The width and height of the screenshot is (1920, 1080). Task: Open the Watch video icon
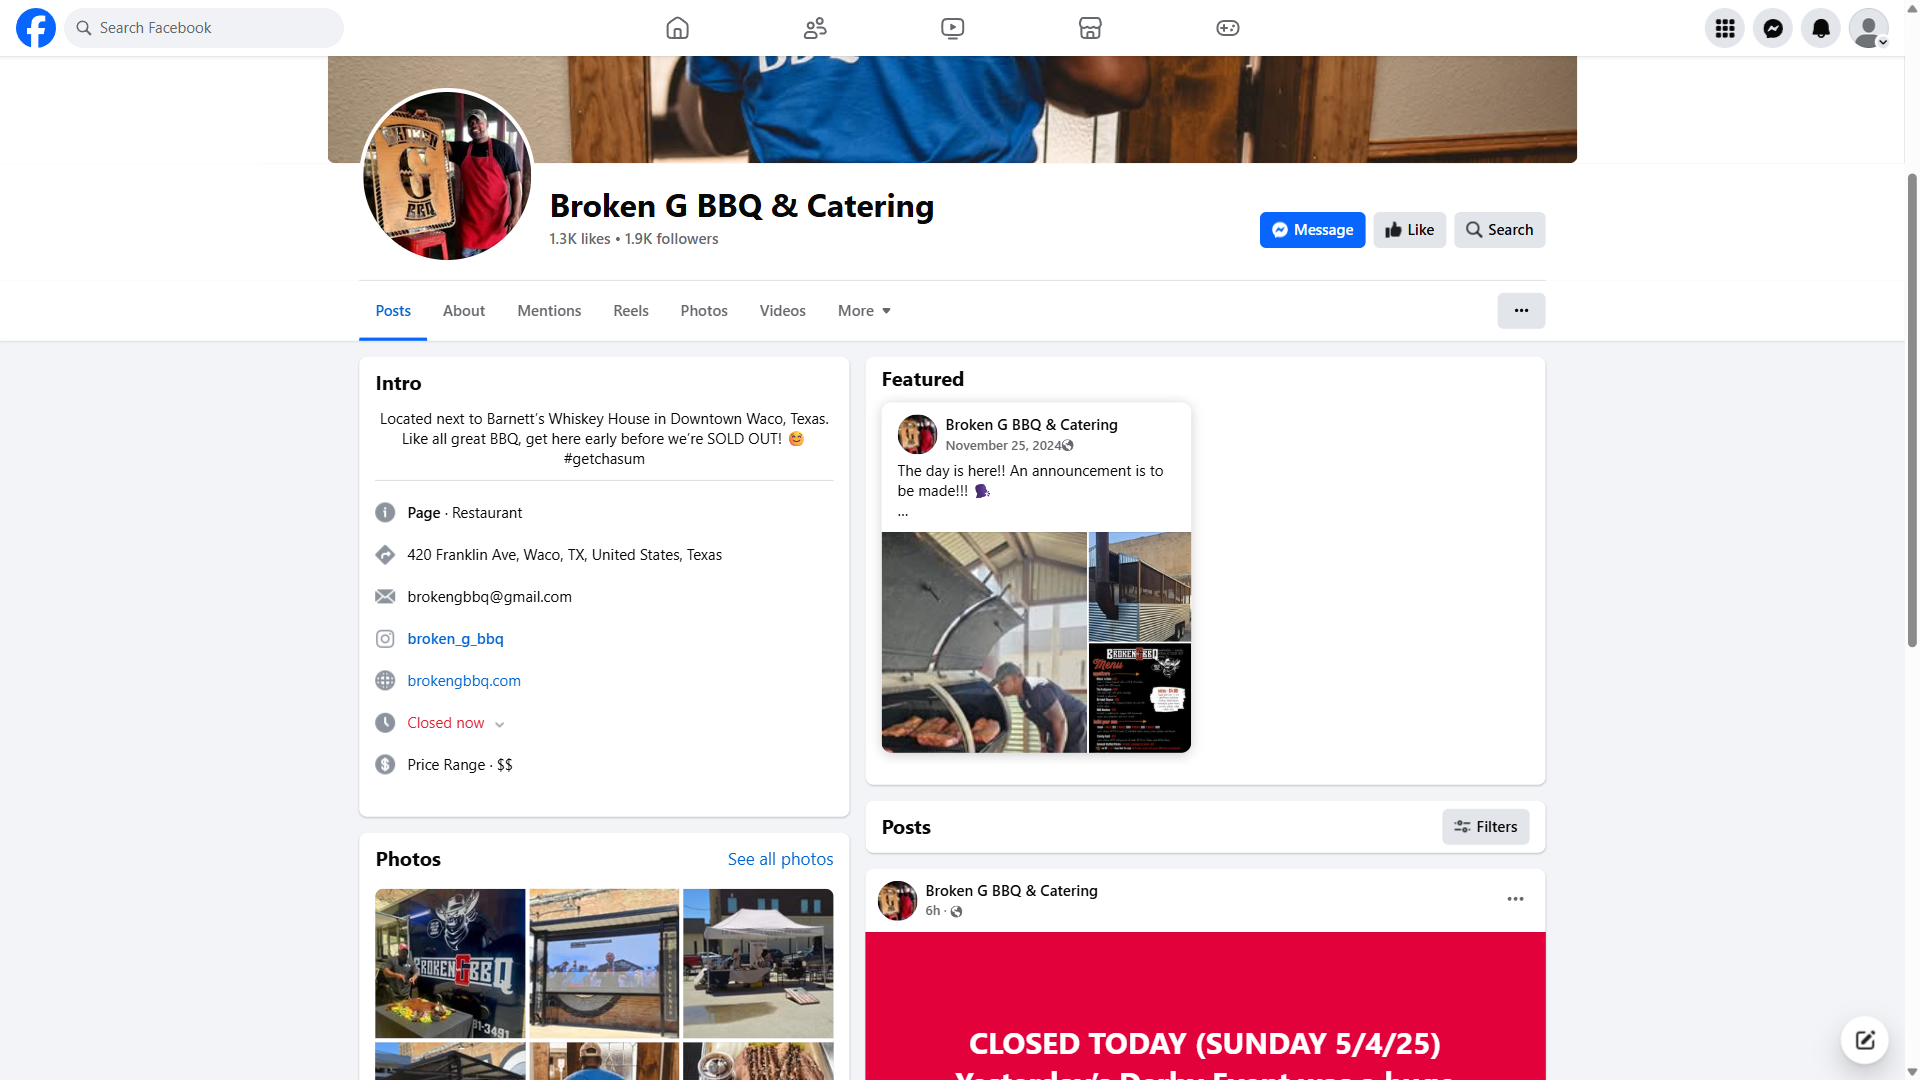click(x=952, y=28)
